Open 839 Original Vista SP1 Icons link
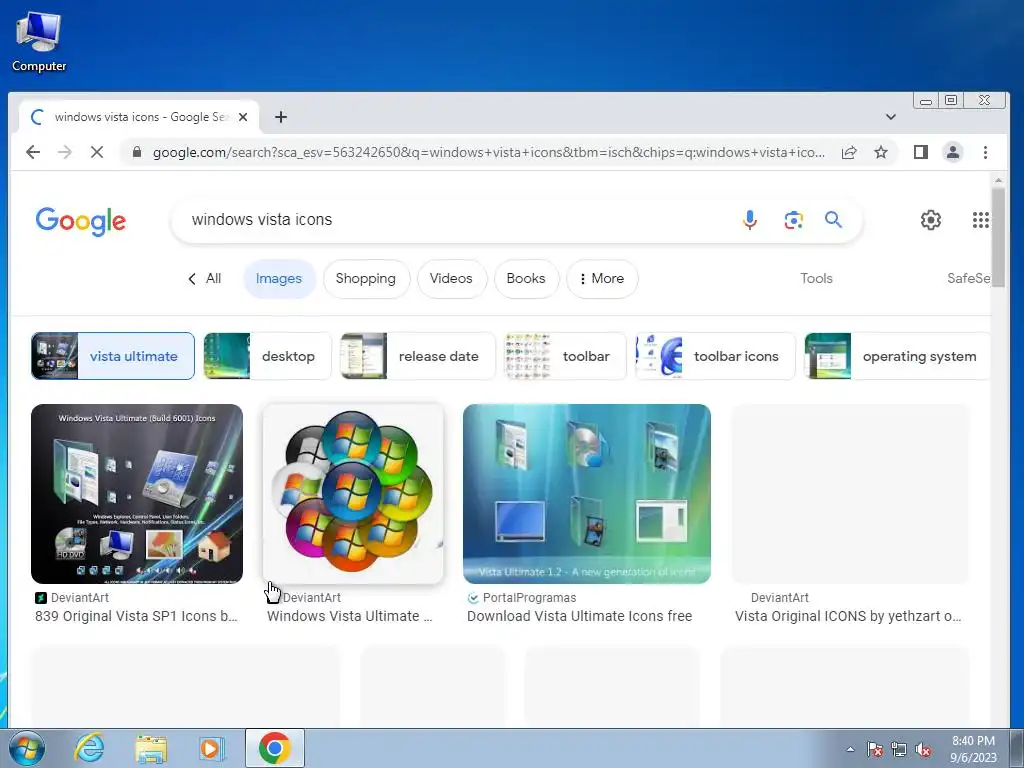 pyautogui.click(x=136, y=616)
